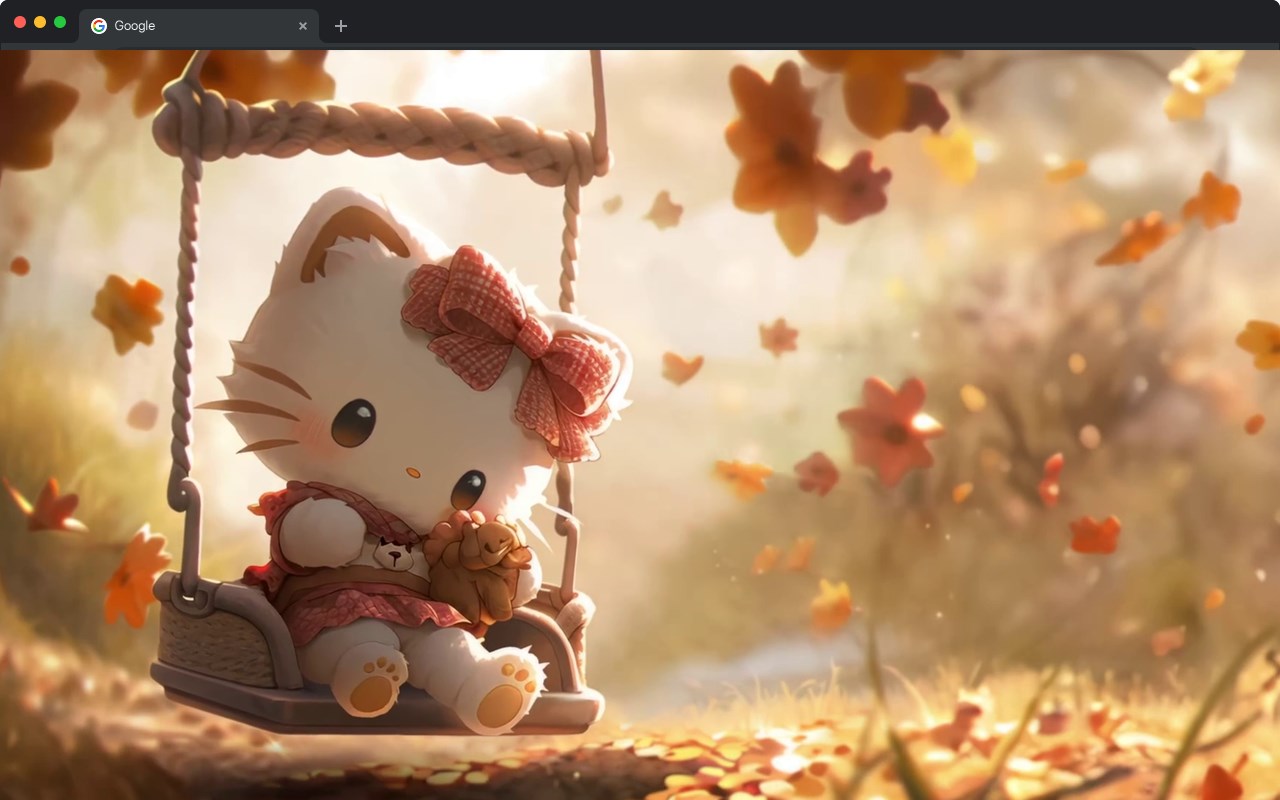Close the Google tab

click(303, 26)
